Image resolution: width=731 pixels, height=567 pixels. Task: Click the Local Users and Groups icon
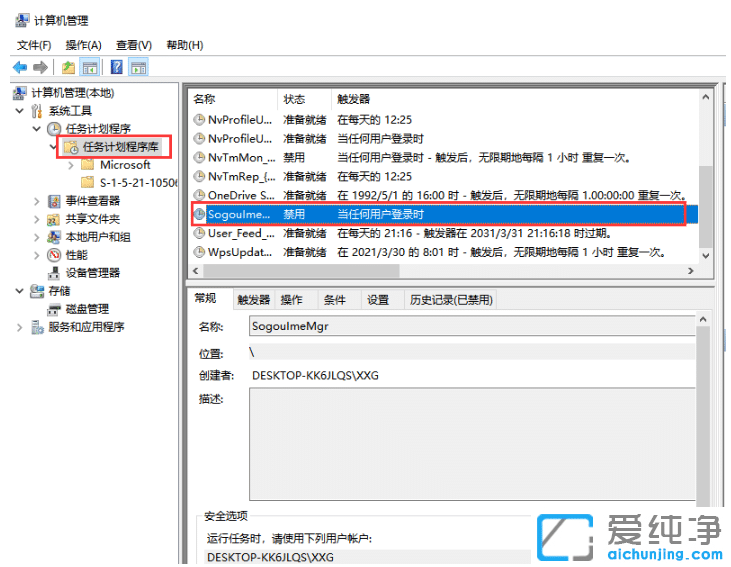54,237
